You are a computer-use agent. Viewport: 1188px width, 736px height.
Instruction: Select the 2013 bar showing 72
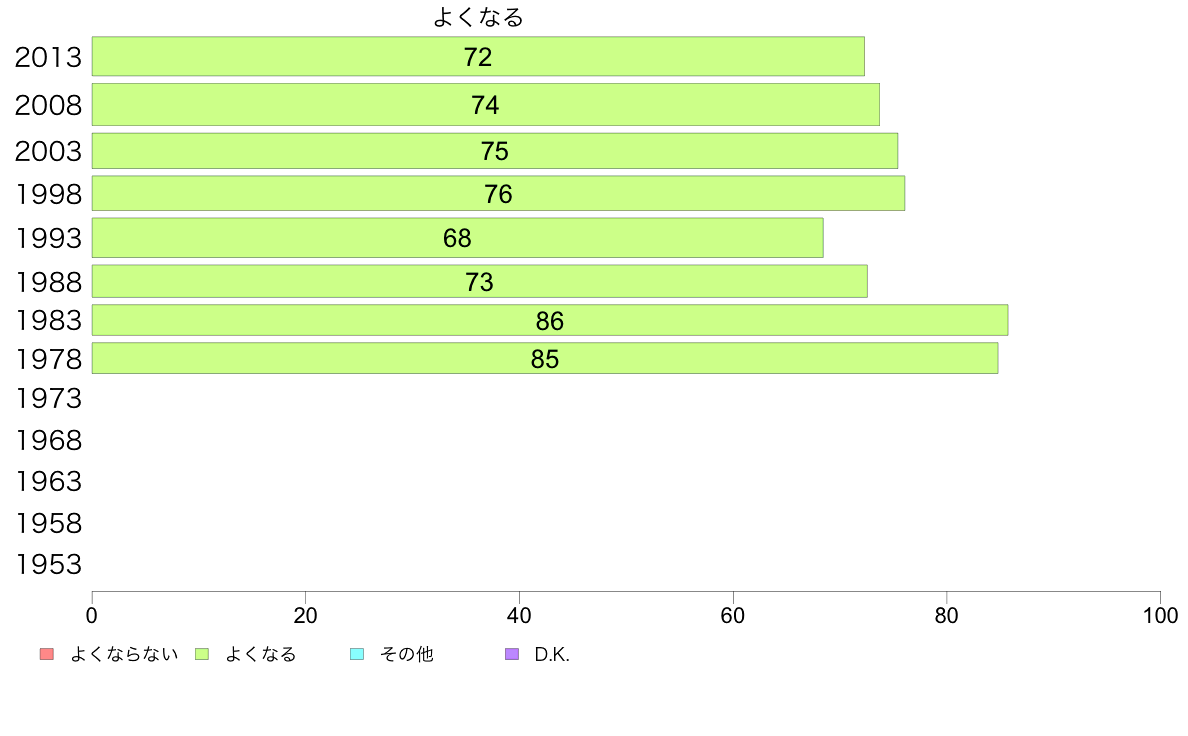[x=478, y=56]
